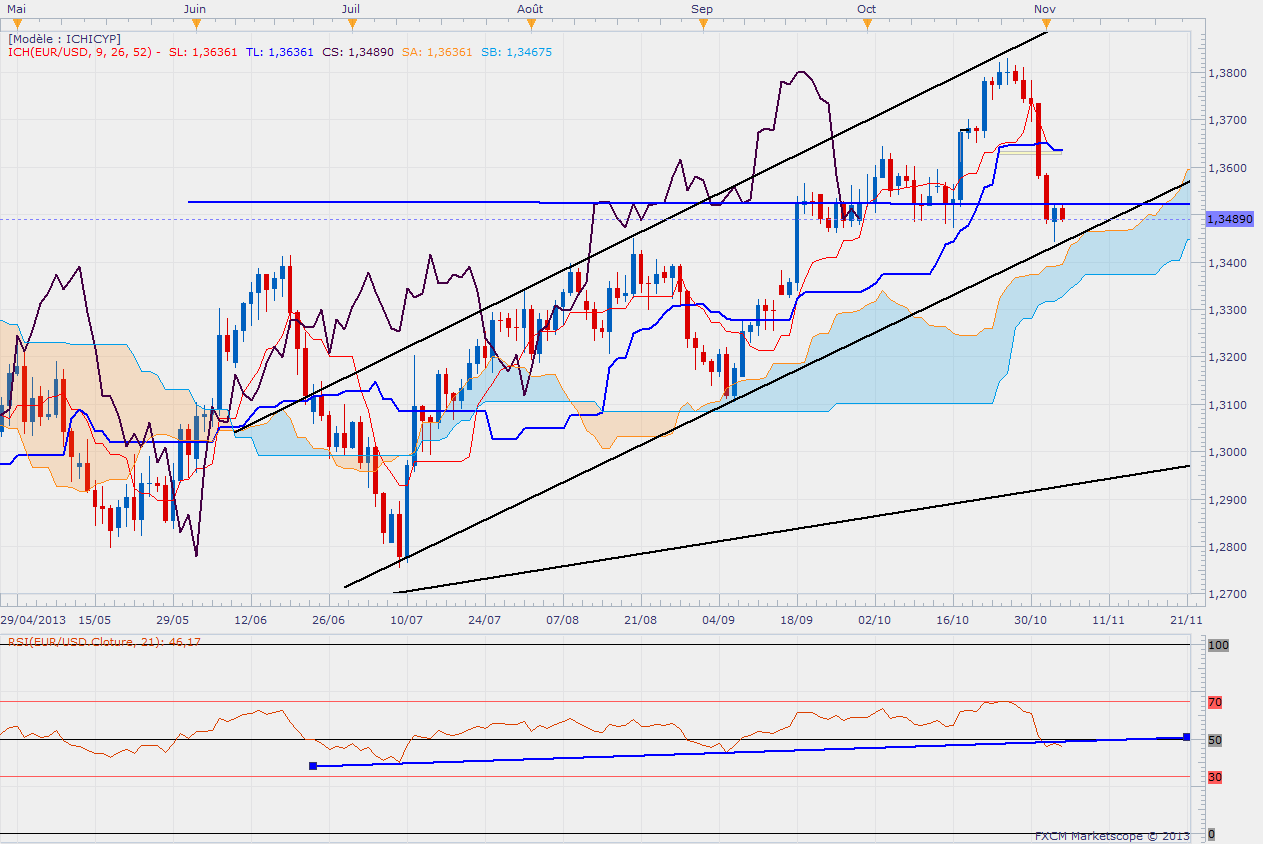Click the 1,3800 price axis label

[1226, 73]
